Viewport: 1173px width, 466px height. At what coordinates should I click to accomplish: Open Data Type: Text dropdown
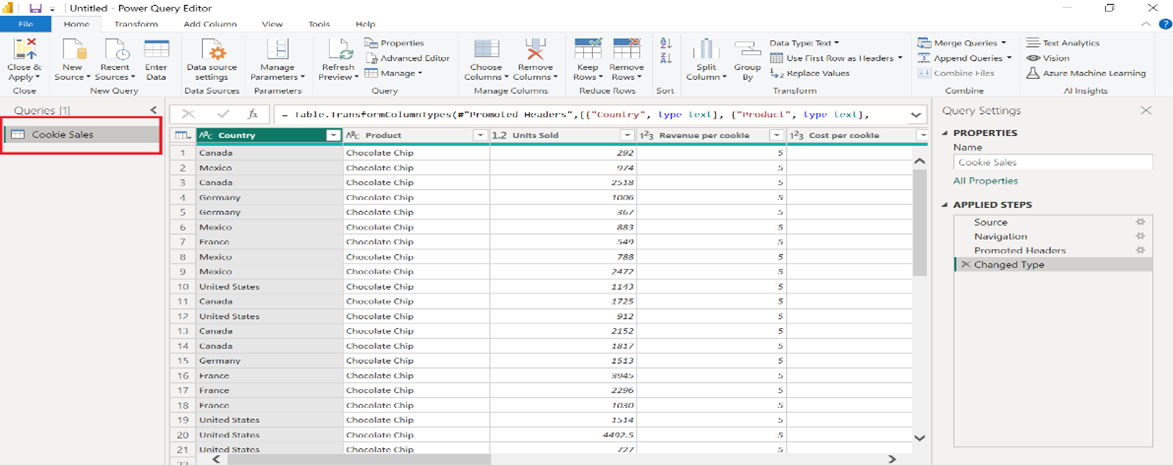pos(804,43)
